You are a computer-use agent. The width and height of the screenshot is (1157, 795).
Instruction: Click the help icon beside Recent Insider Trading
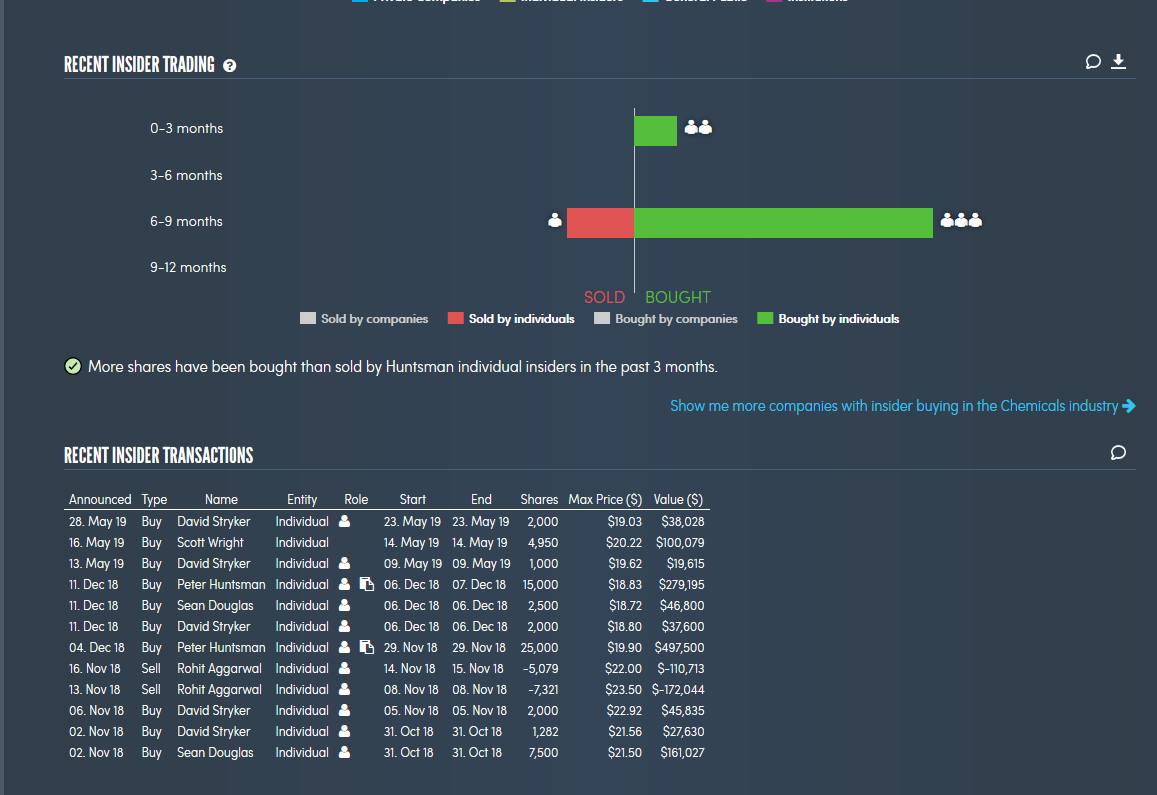pos(230,66)
